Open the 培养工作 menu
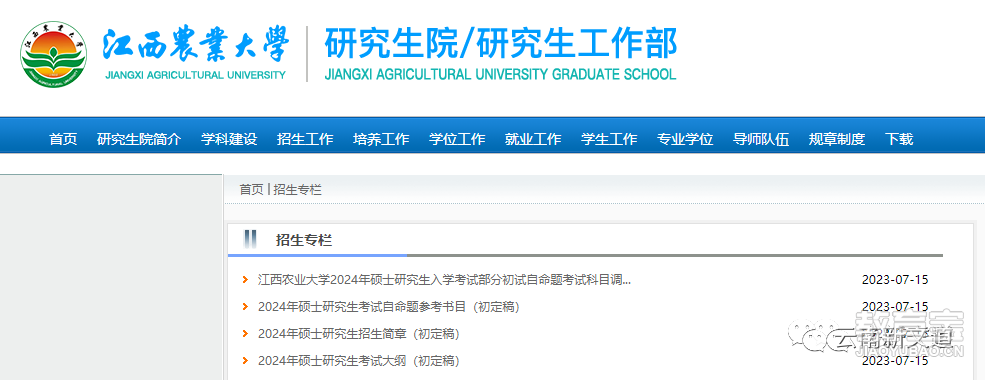The width and height of the screenshot is (985, 380). [381, 139]
